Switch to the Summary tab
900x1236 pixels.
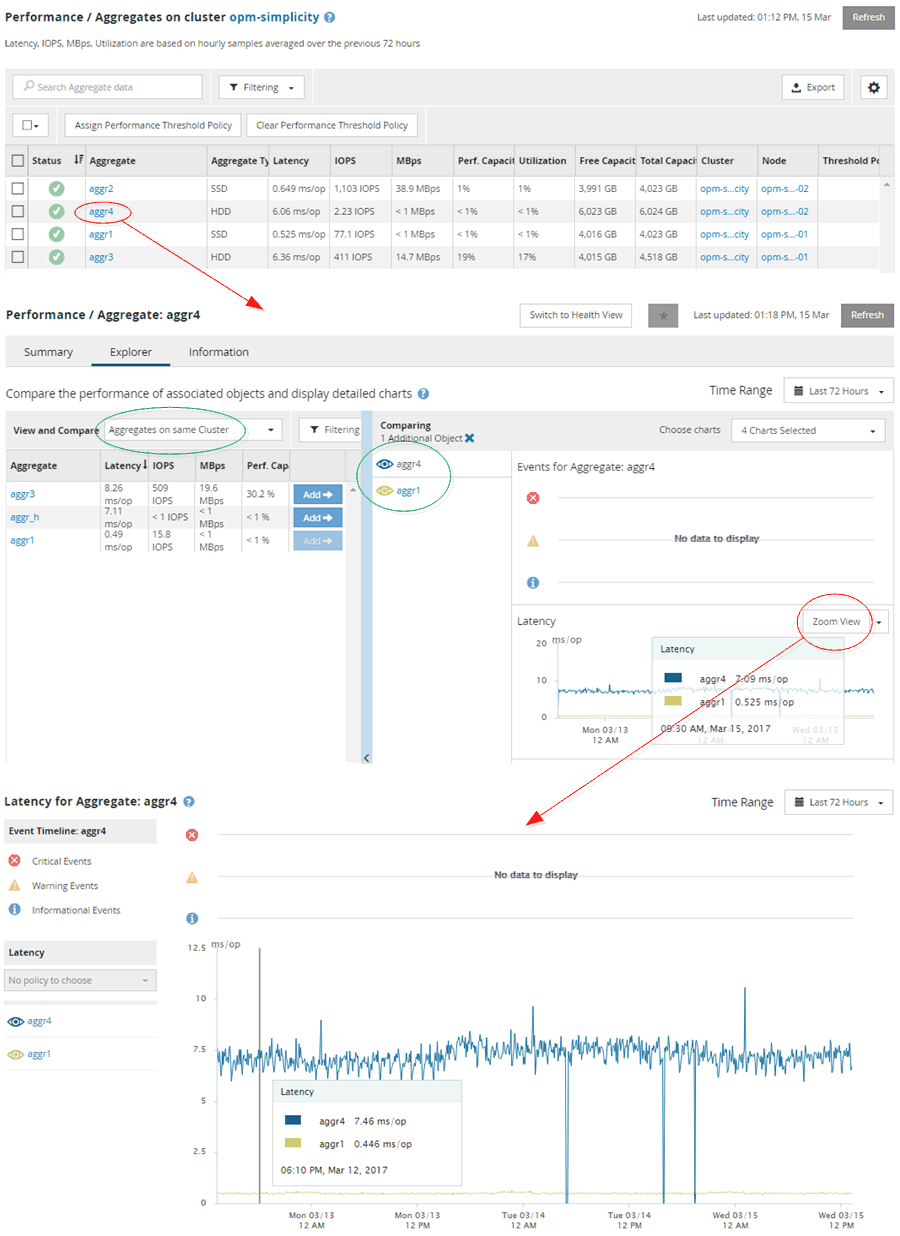tap(49, 352)
